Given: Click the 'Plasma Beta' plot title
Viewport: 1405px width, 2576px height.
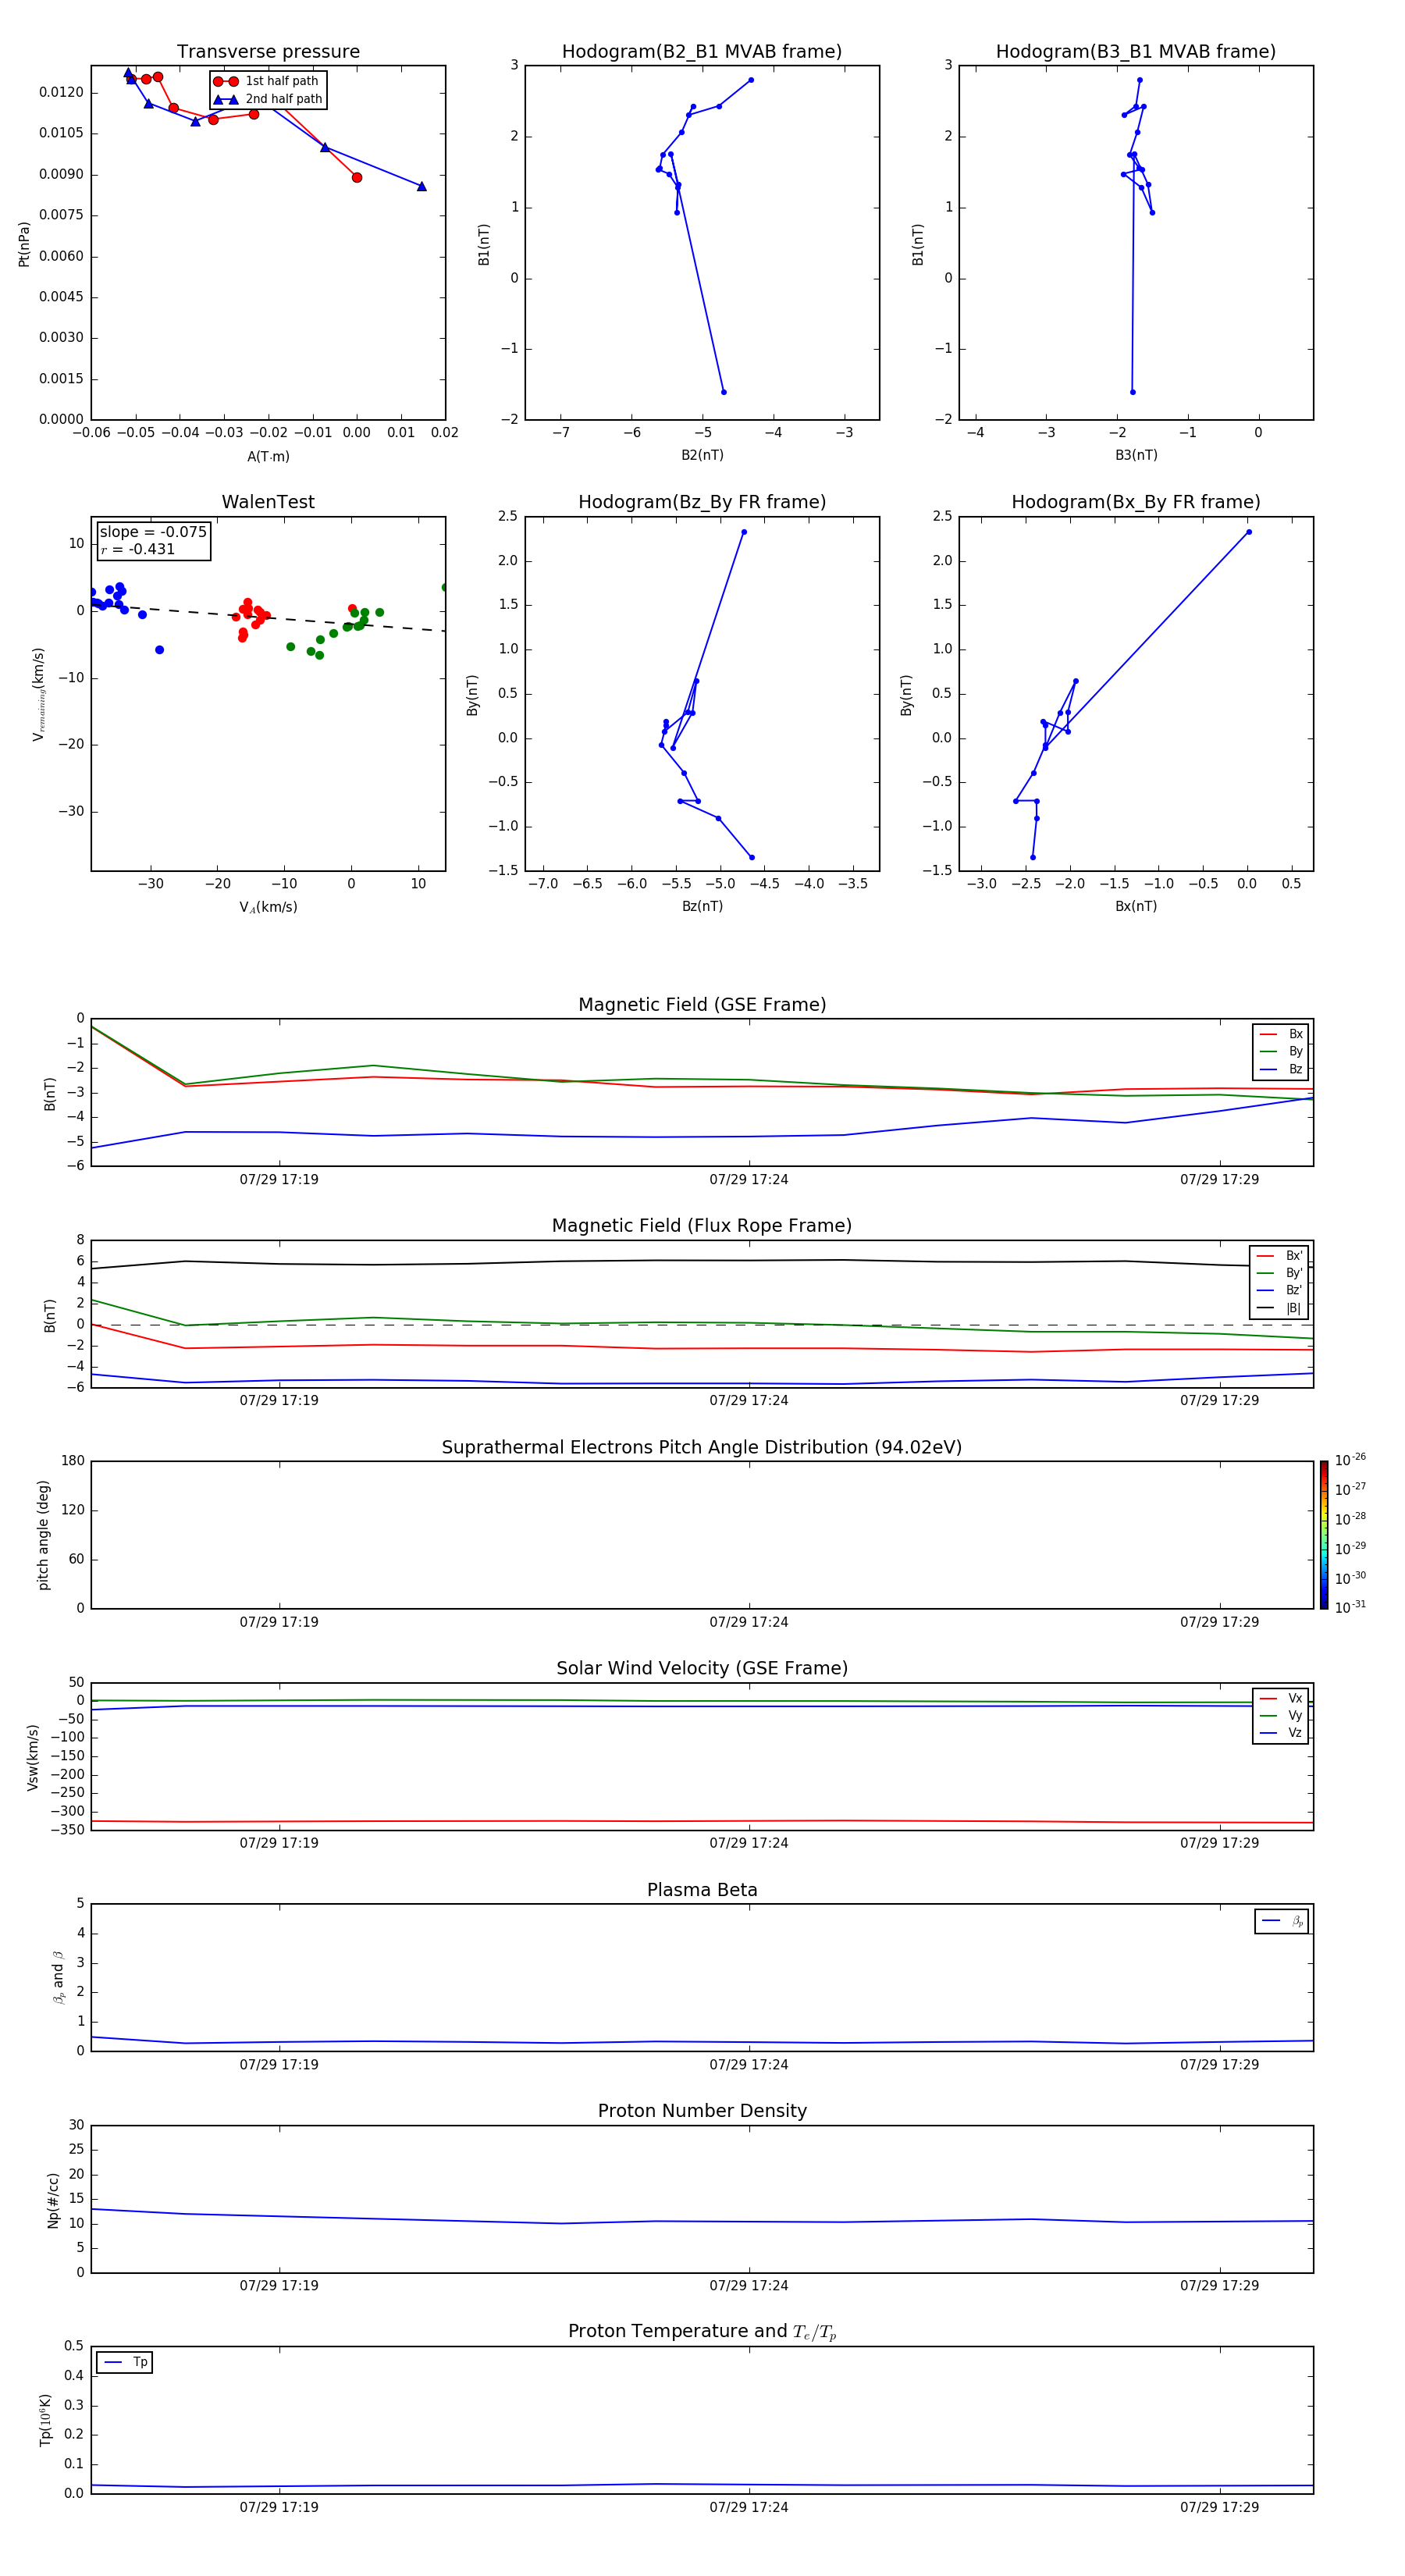Looking at the screenshot, I should click(x=702, y=1891).
